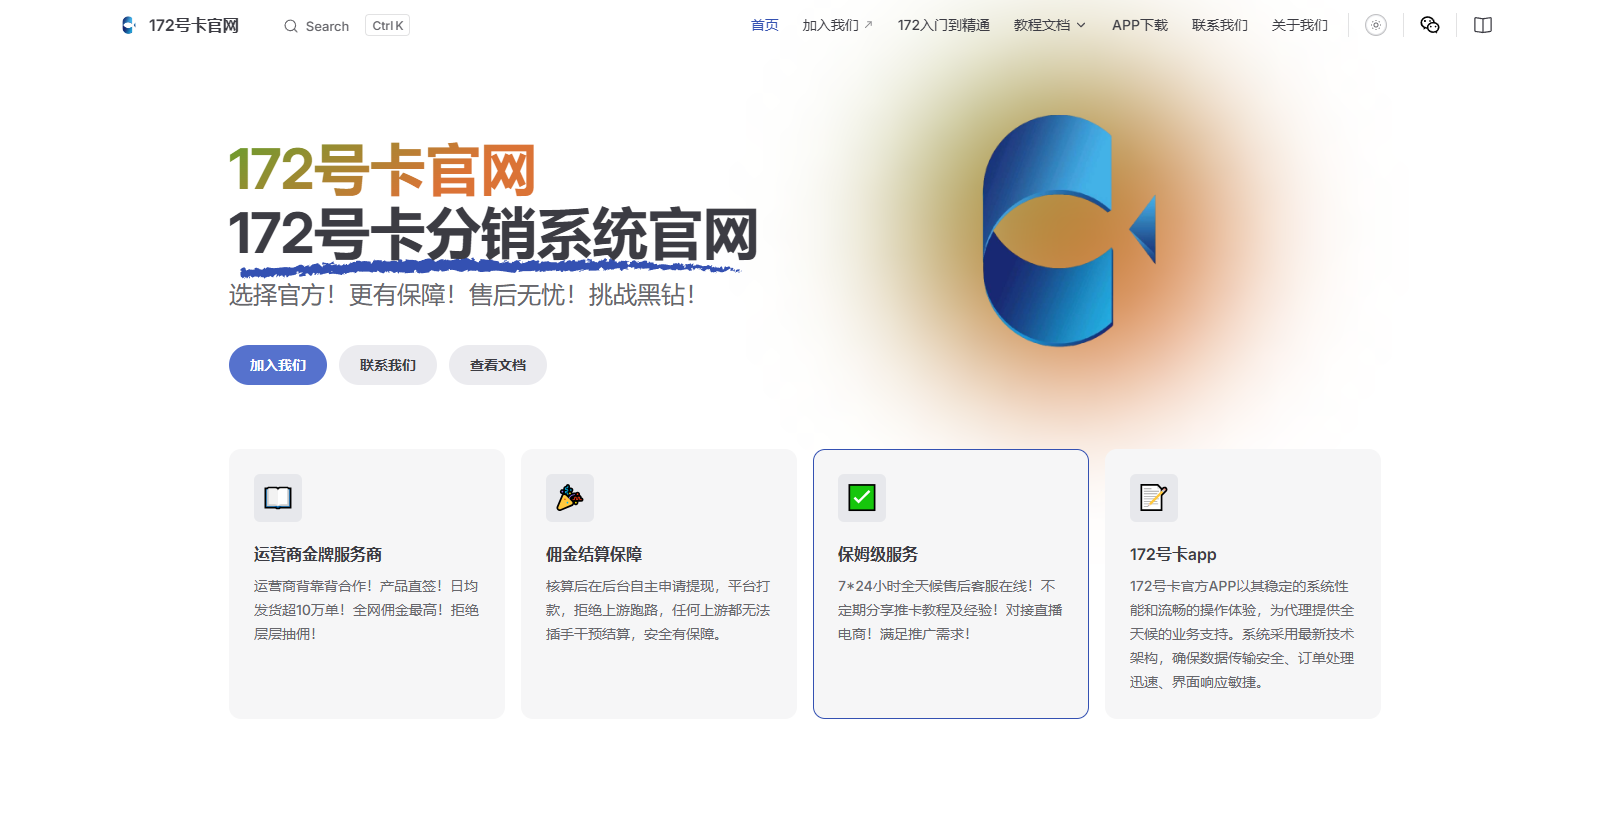The image size is (1603, 815).
Task: Click the tagline 选择官方！更有保障！售后无忧！挑战黑钻！
Action: coord(462,295)
